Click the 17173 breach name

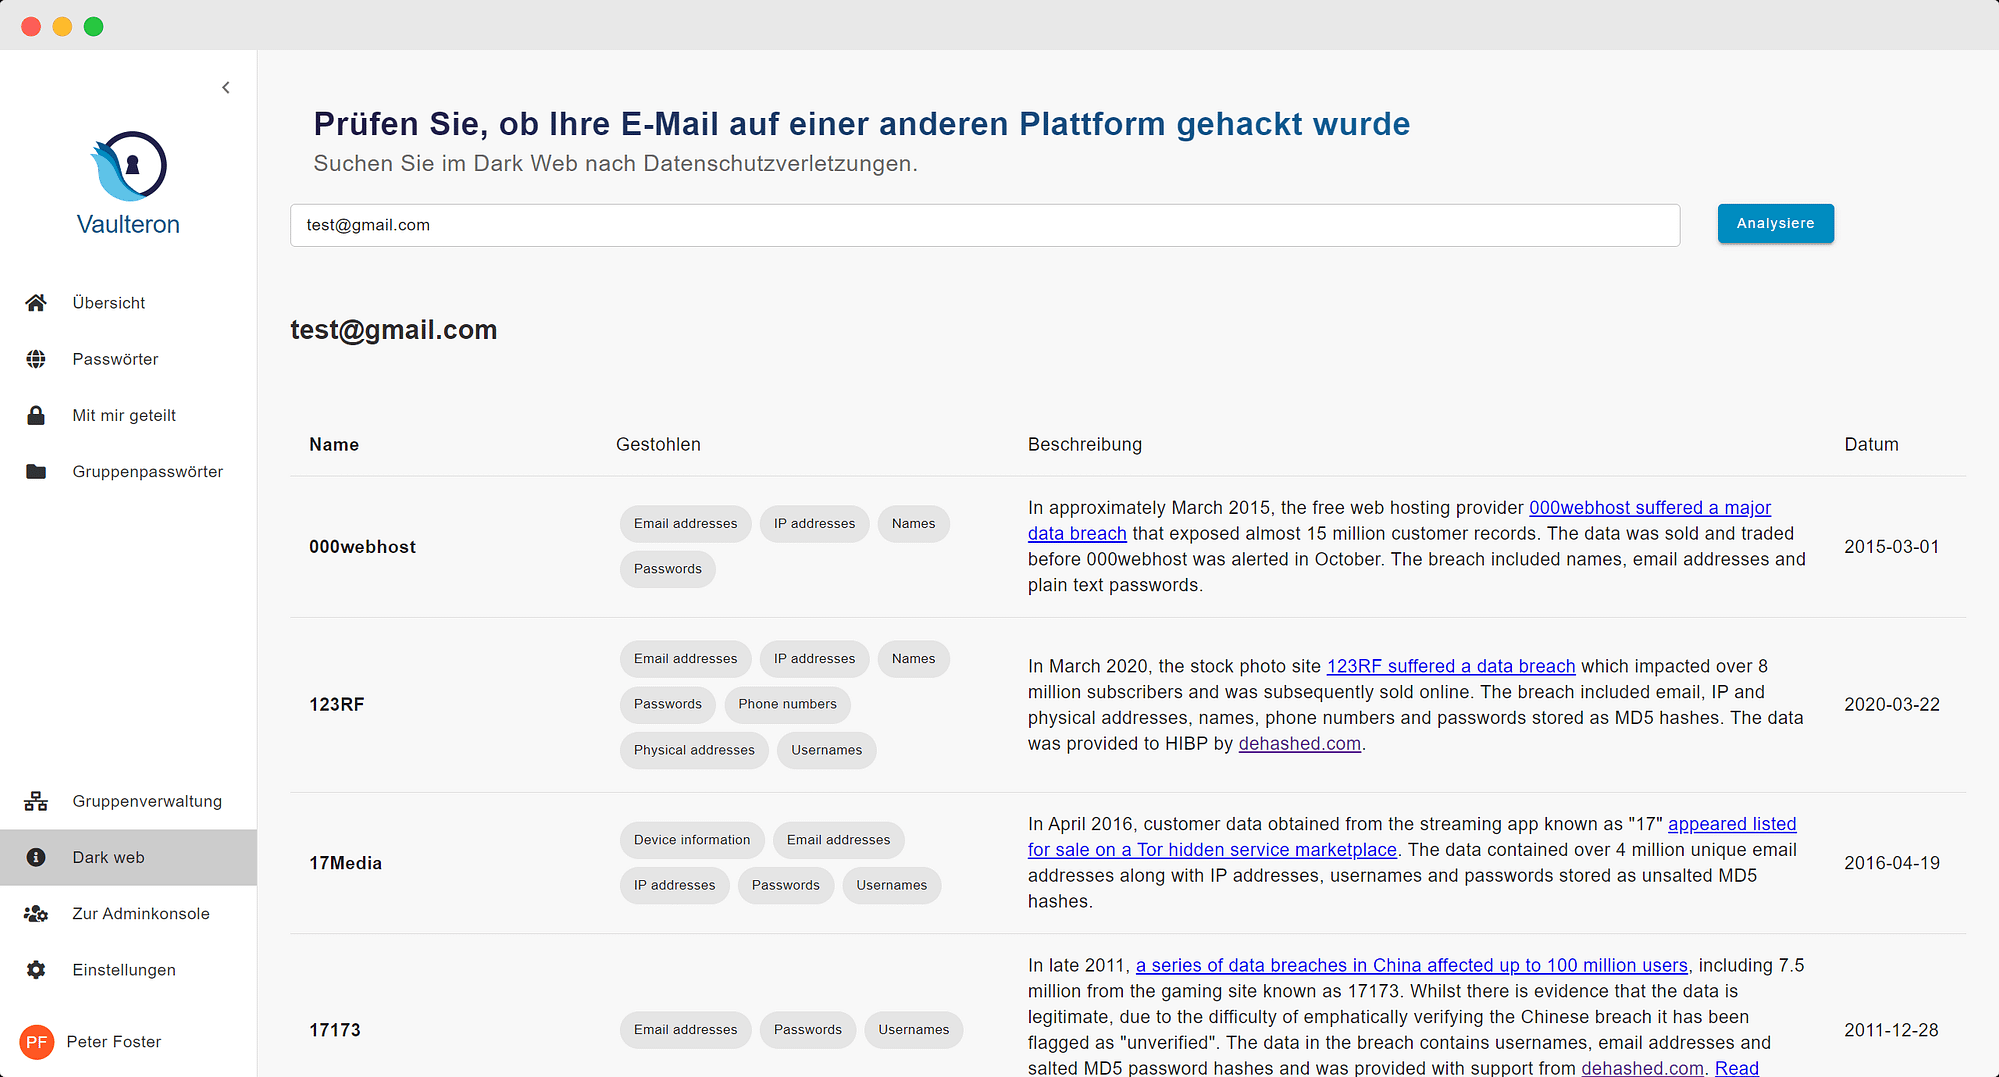[335, 1030]
